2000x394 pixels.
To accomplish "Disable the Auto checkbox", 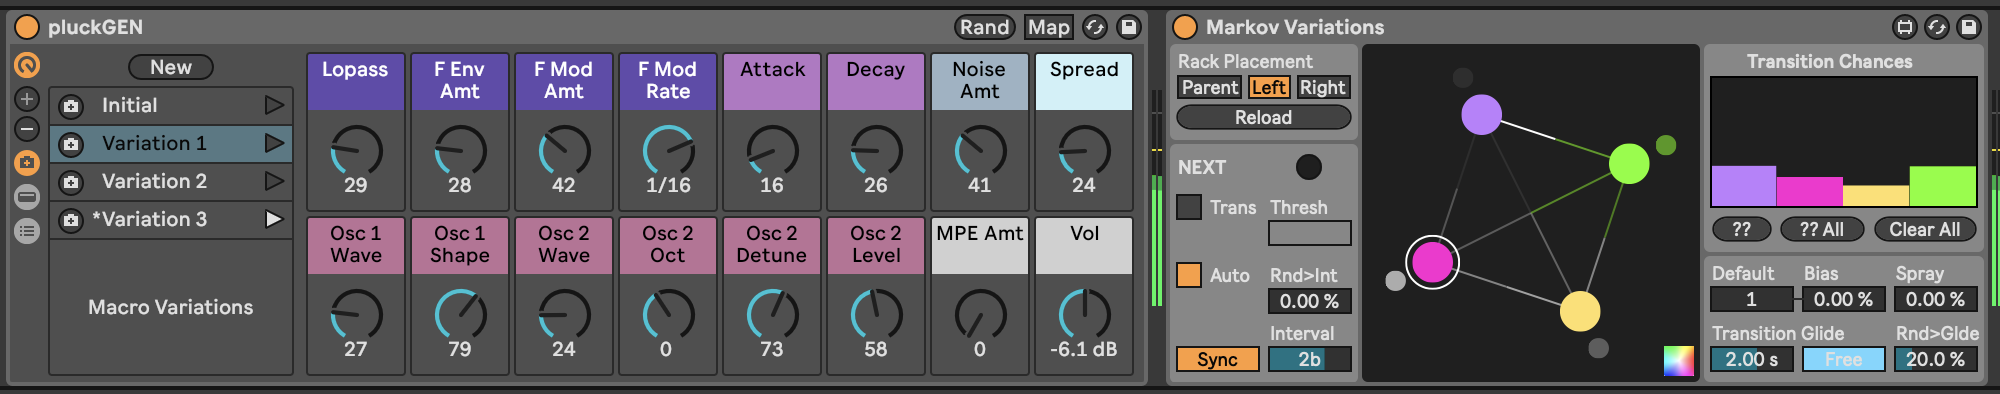I will click(x=1189, y=275).
